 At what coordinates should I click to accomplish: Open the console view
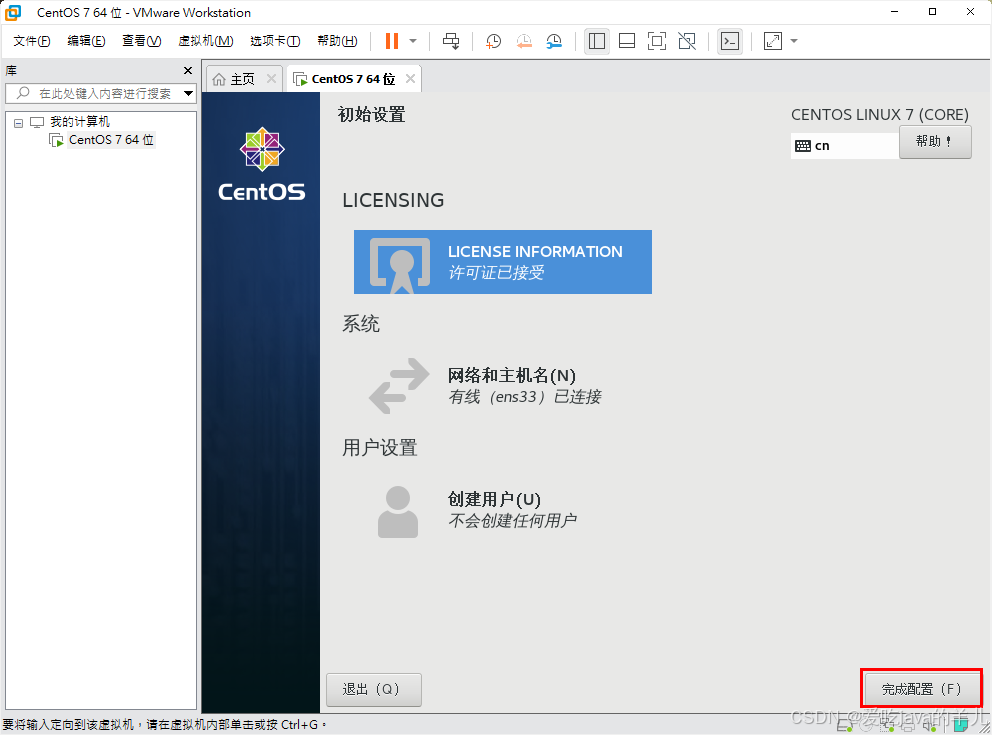point(730,41)
